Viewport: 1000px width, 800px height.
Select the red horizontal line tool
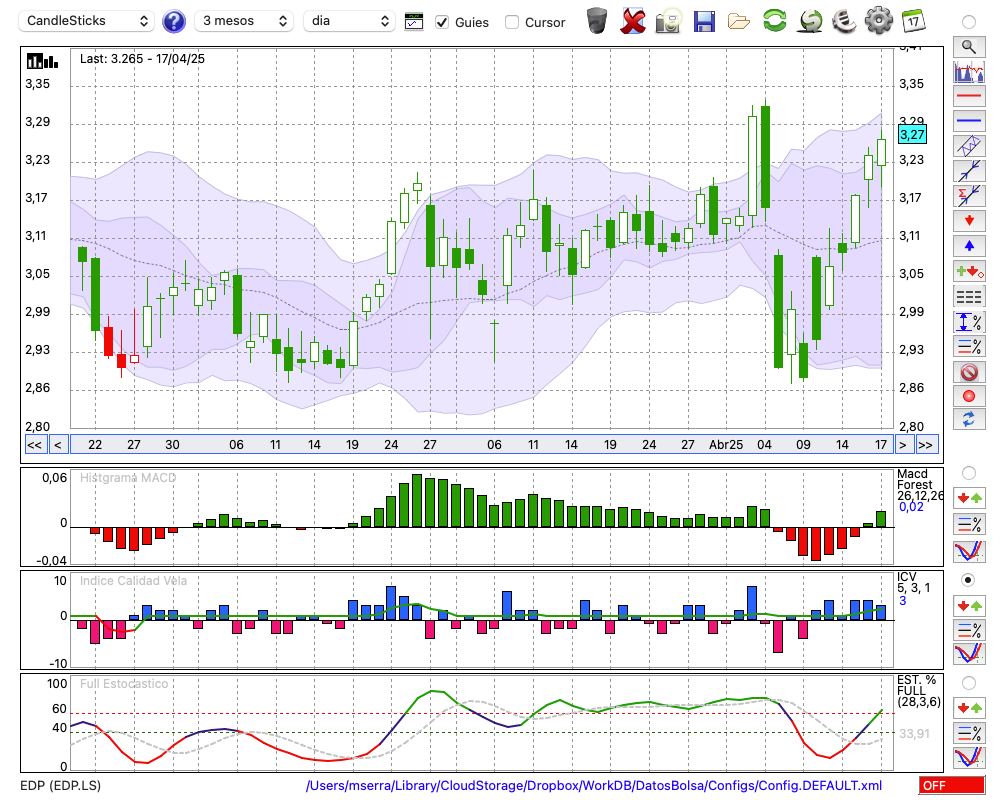click(969, 96)
